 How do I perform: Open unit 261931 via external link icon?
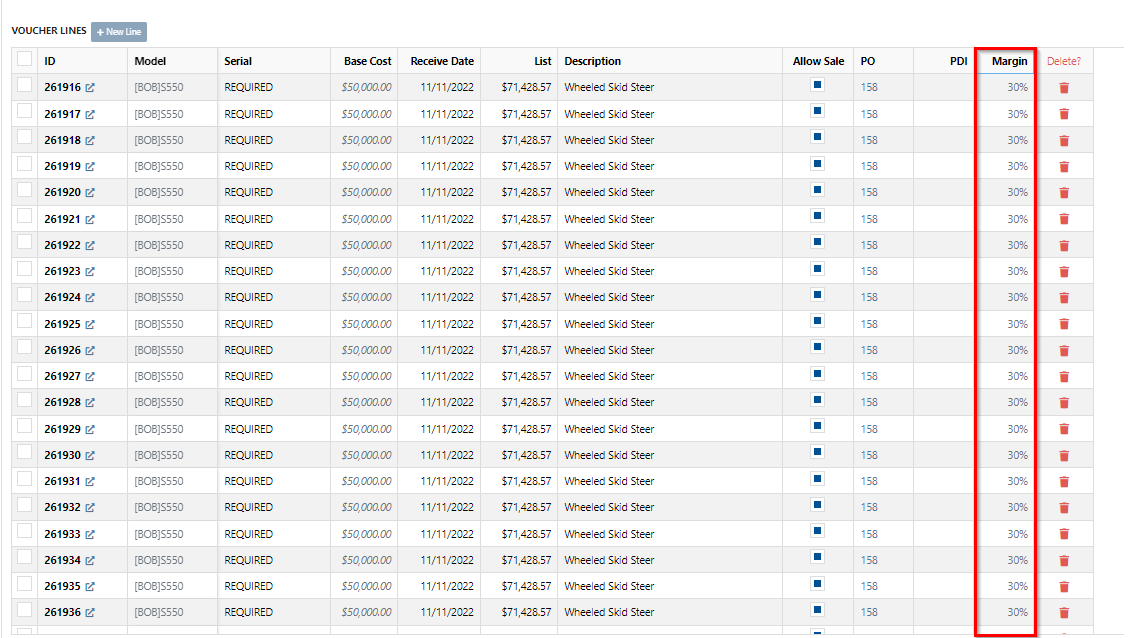(90, 481)
